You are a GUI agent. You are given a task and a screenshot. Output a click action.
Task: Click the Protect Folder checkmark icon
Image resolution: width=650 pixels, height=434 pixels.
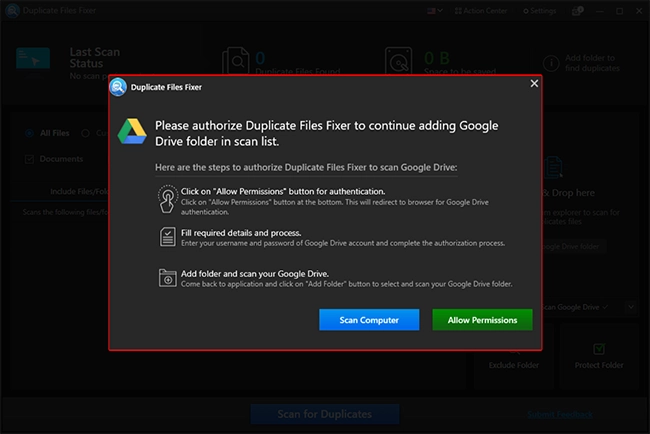[x=599, y=349]
